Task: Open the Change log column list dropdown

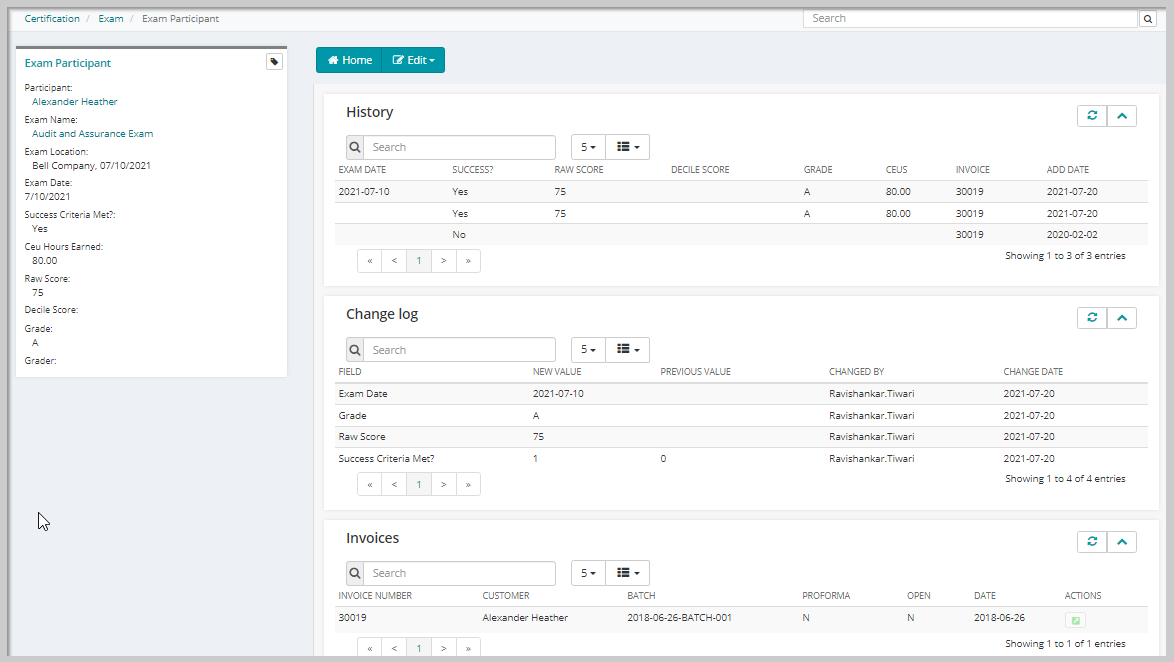Action: pos(628,350)
